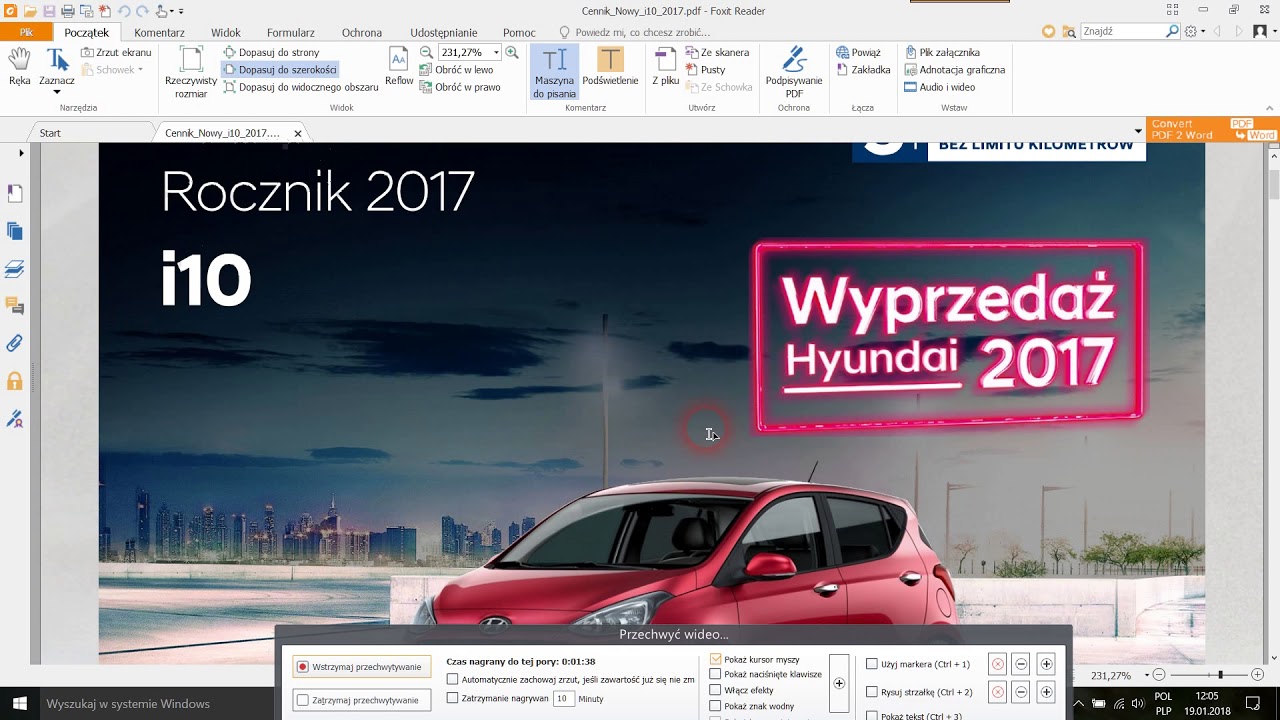
Task: Click Zatrzymaj przechwytywanie stop button
Action: (x=362, y=700)
